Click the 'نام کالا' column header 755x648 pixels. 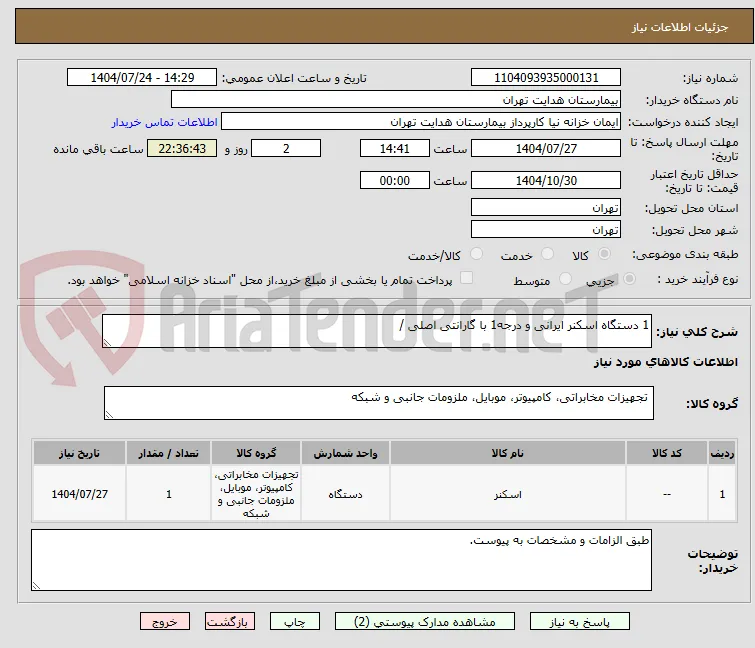(508, 453)
